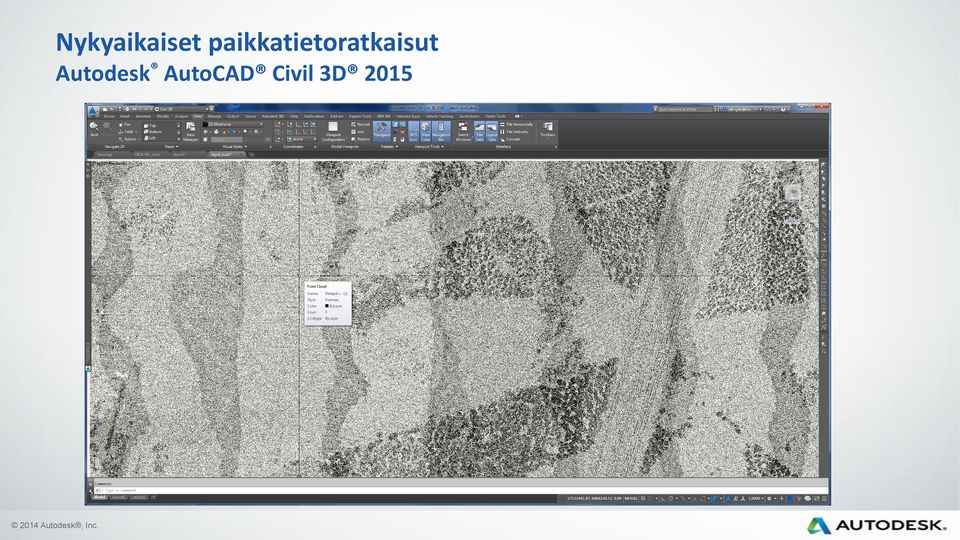
Task: Open Viewport Configuration
Action: [333, 131]
